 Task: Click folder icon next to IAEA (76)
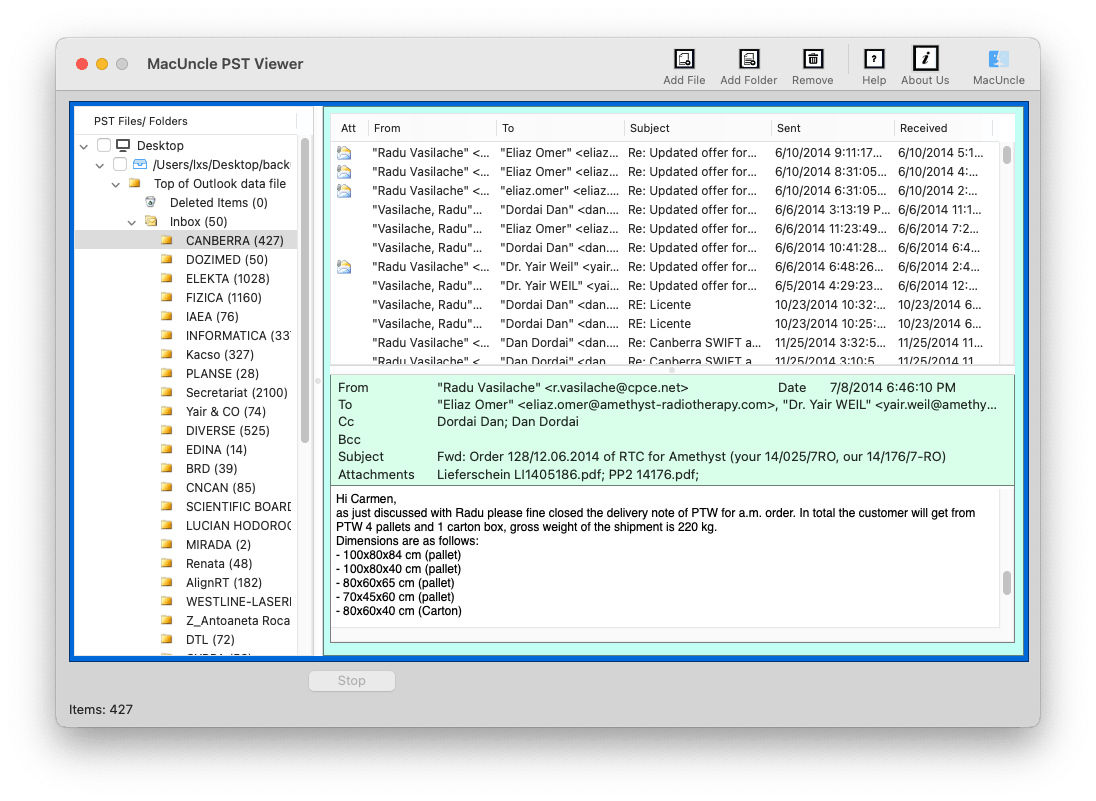(x=166, y=316)
